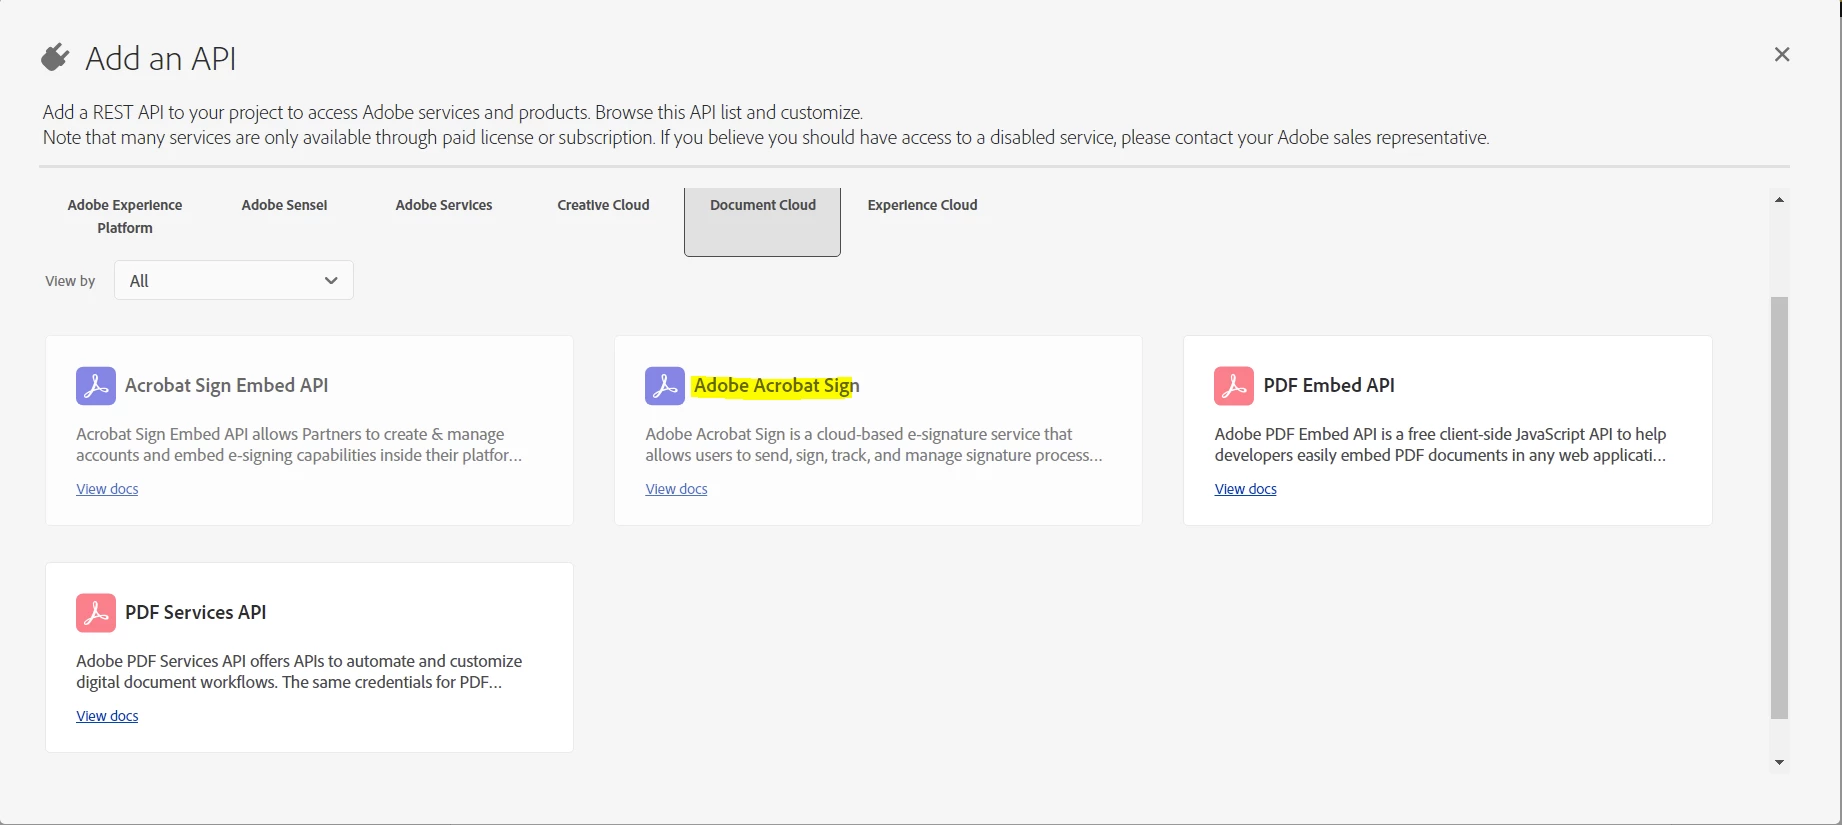Screen dimensions: 1842x825
Task: Open View docs for Adobe Acrobat Sign
Action: pos(676,489)
